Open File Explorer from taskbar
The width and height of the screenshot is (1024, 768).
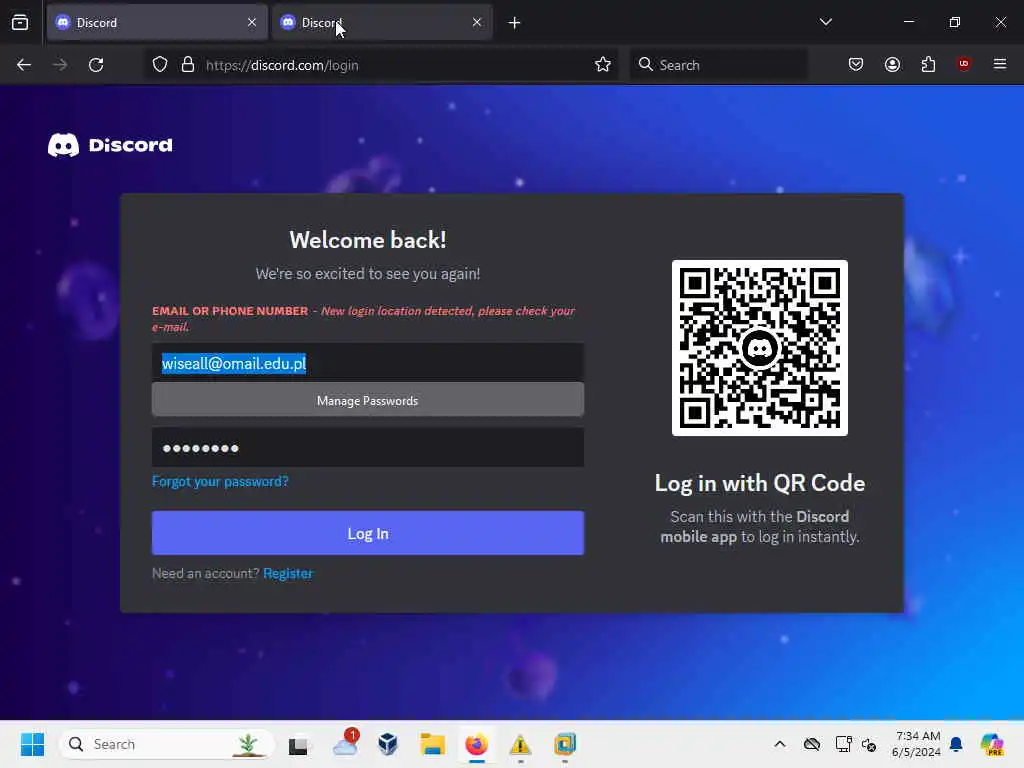(432, 744)
